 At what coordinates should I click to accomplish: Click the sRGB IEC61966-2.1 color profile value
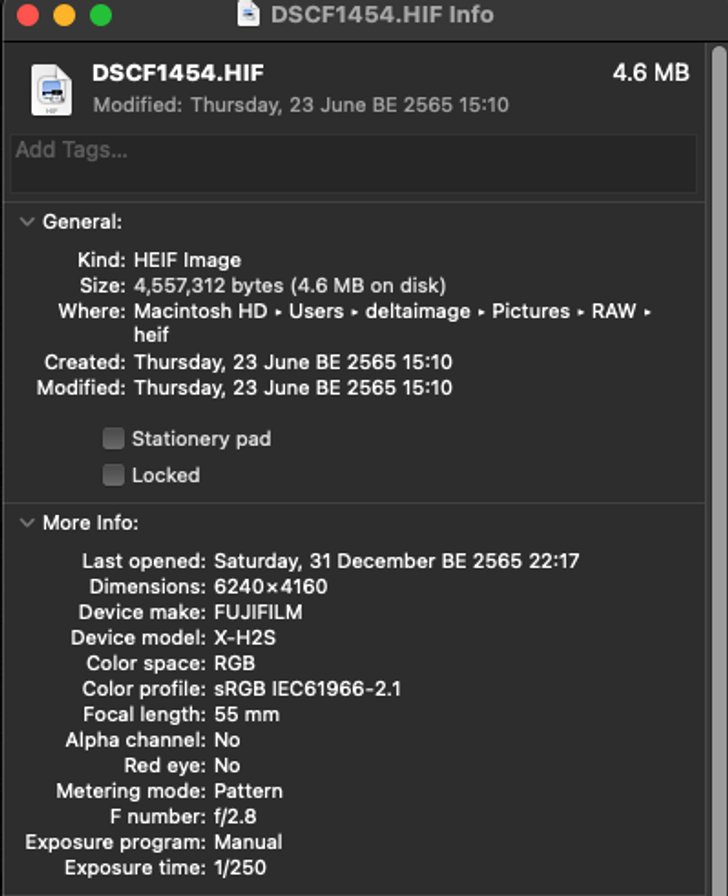307,689
